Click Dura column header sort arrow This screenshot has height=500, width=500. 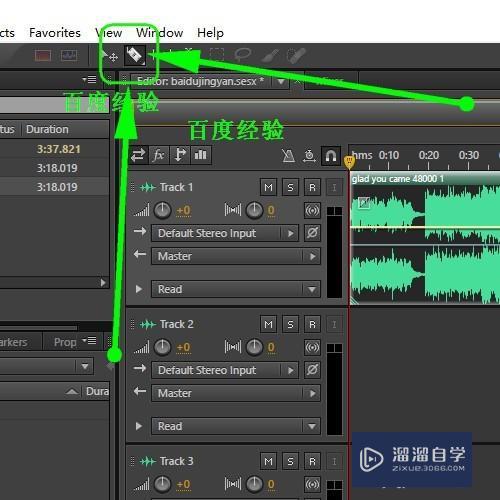[72, 391]
